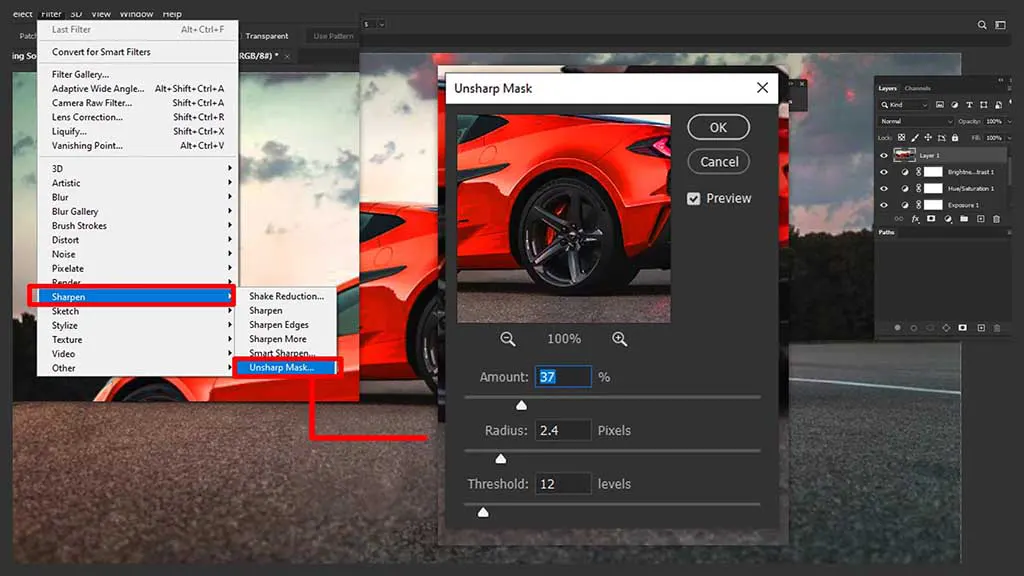Toggle the Preview checkbox
This screenshot has height=576, width=1024.
point(694,199)
